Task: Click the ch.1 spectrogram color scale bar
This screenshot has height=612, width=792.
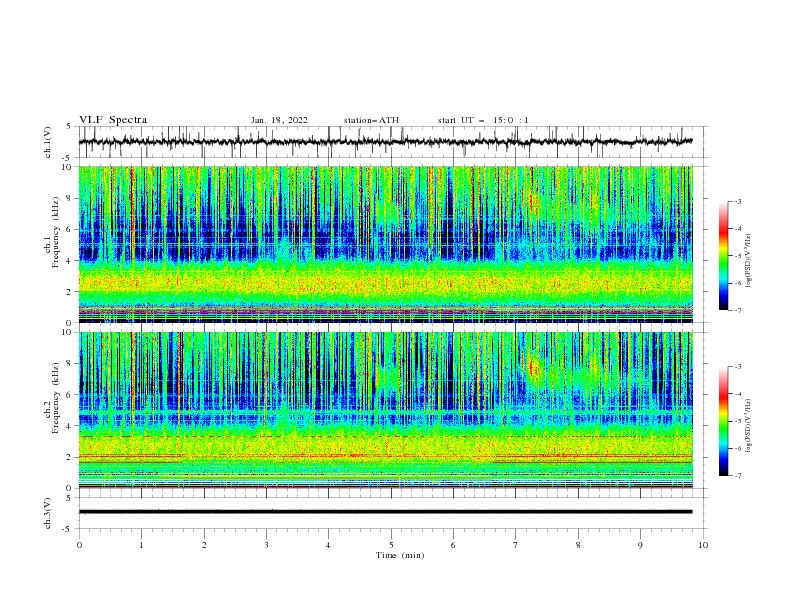Action: pos(723,256)
